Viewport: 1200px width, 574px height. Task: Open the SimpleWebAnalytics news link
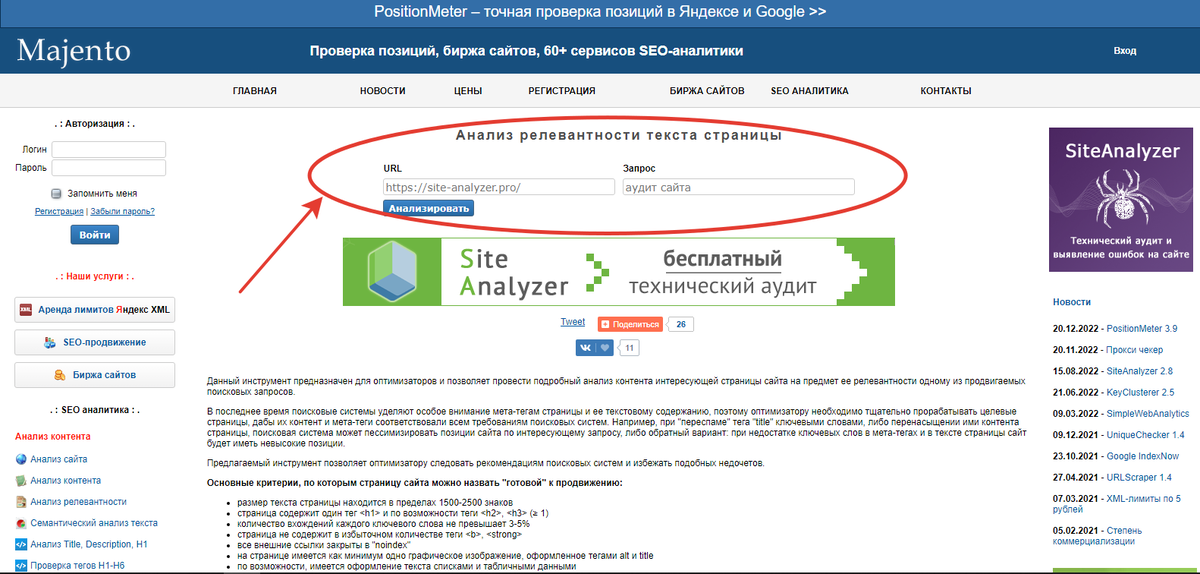pos(1147,414)
